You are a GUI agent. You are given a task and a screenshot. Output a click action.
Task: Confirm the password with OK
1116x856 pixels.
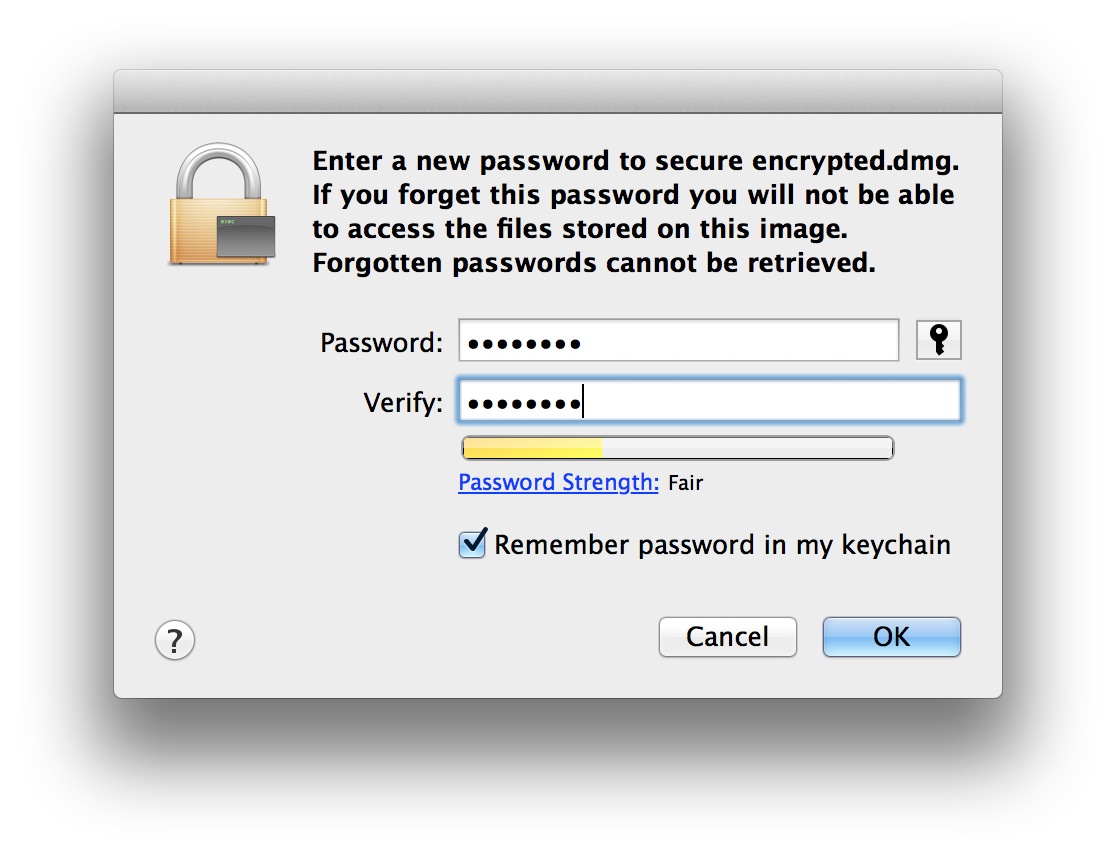892,637
